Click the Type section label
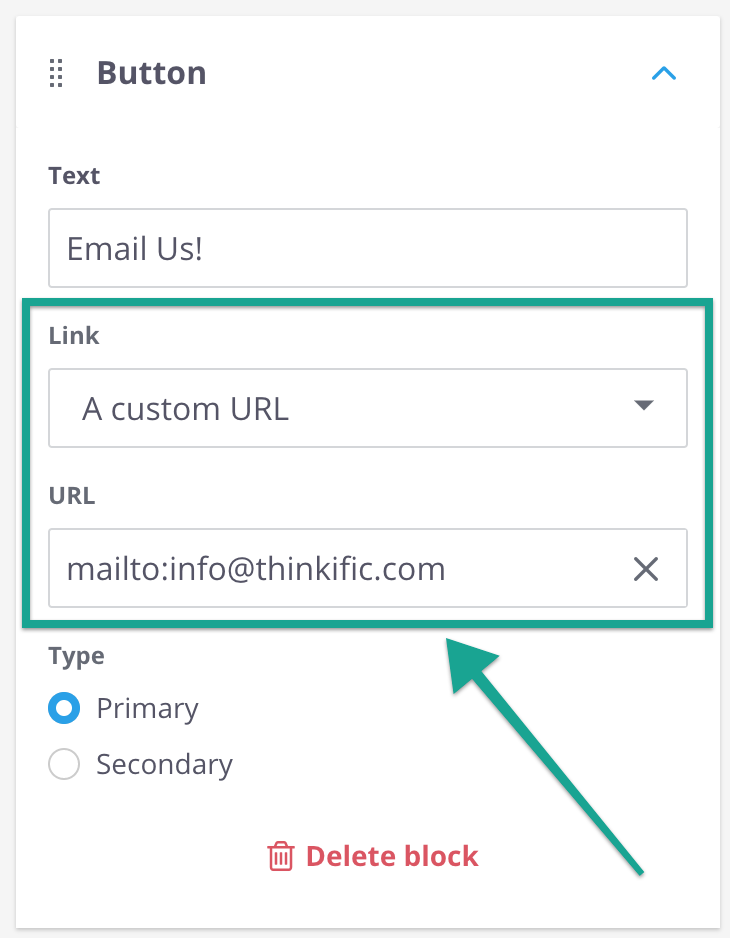 [77, 656]
